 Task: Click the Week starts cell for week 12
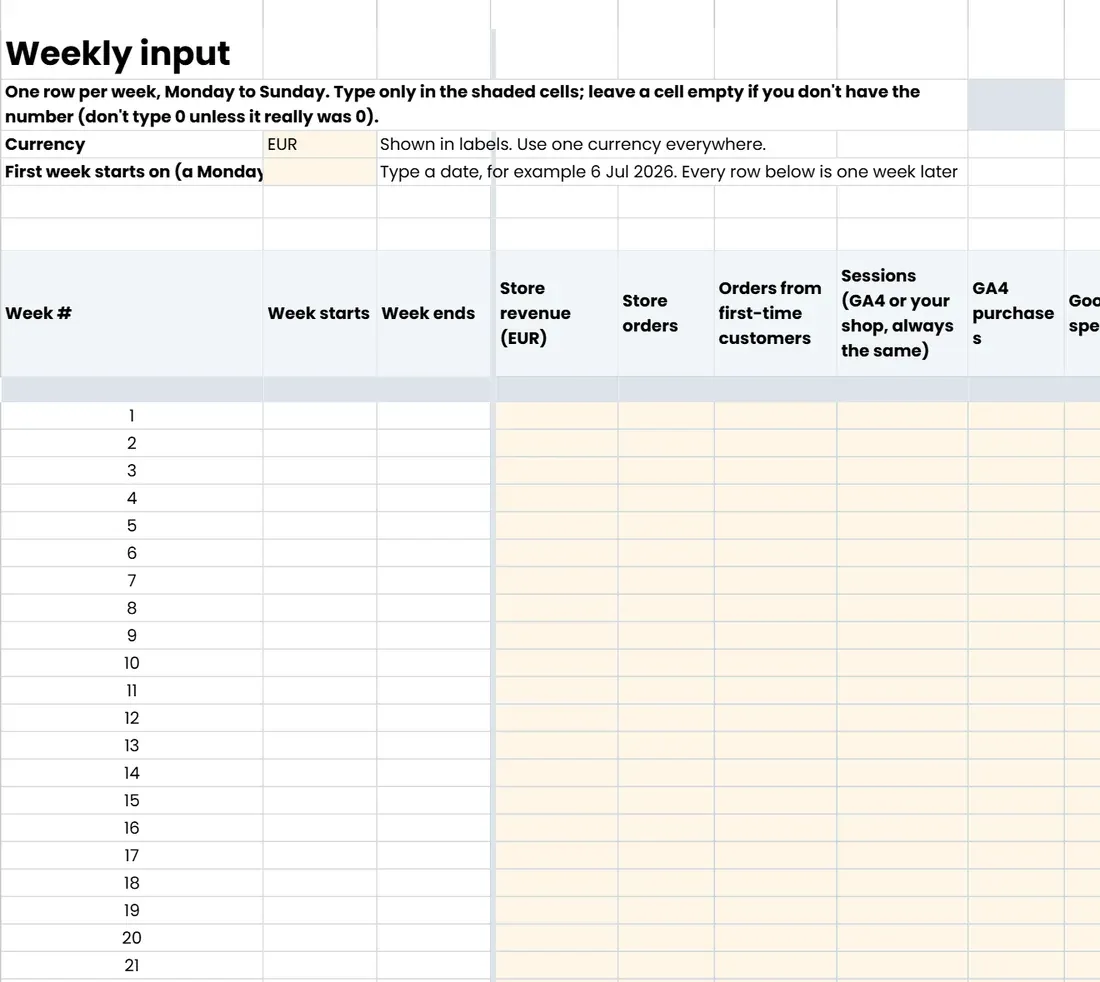coord(320,718)
